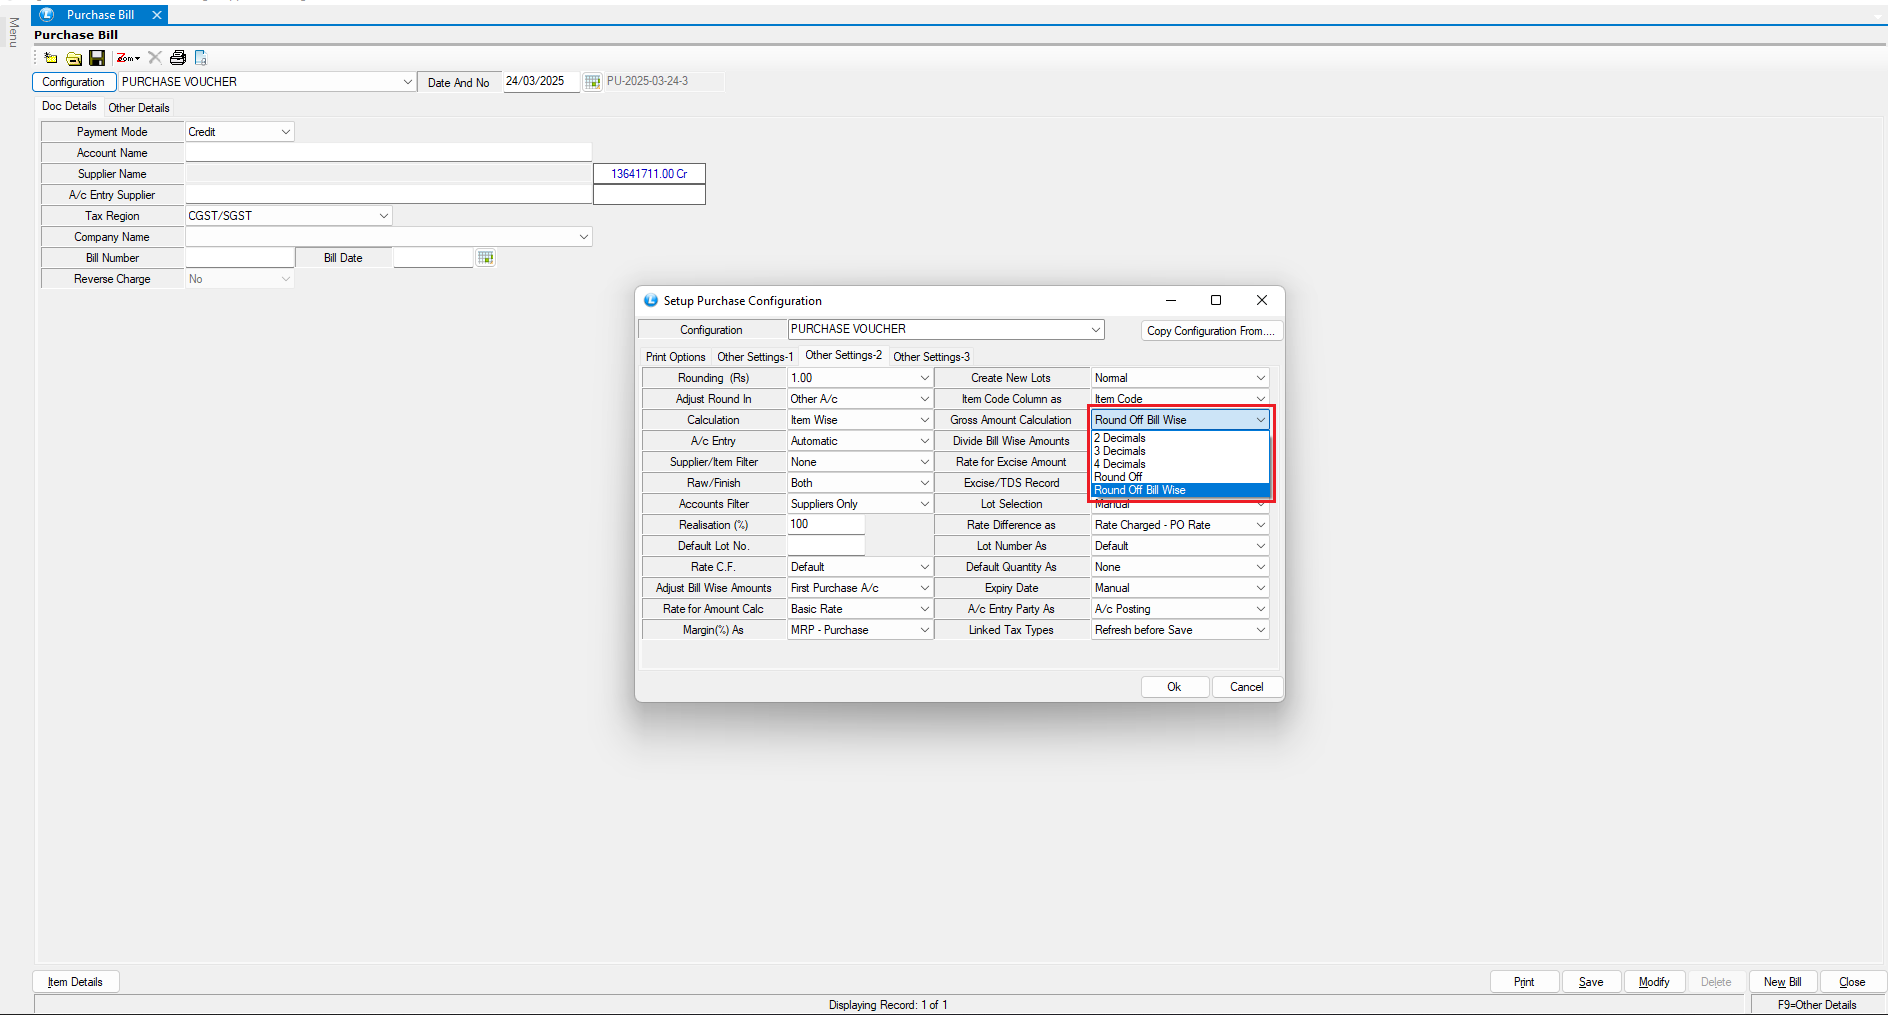Open the Zoom tool dropdown in toolbar

(x=128, y=58)
